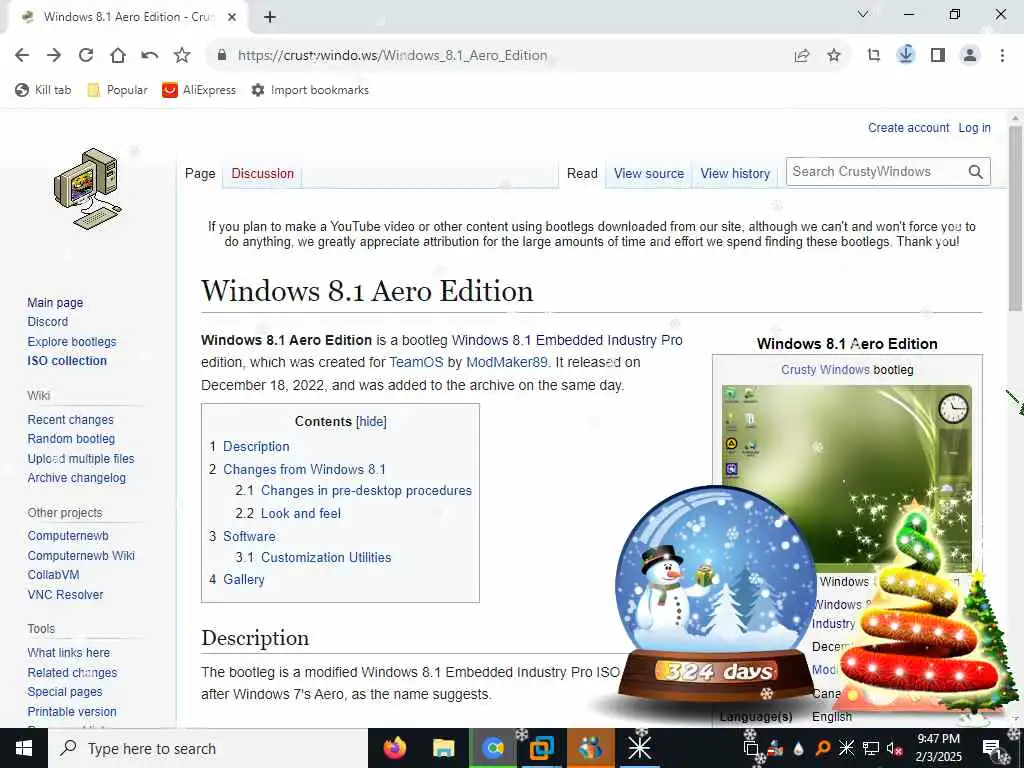Select the Read tab

click(x=582, y=174)
